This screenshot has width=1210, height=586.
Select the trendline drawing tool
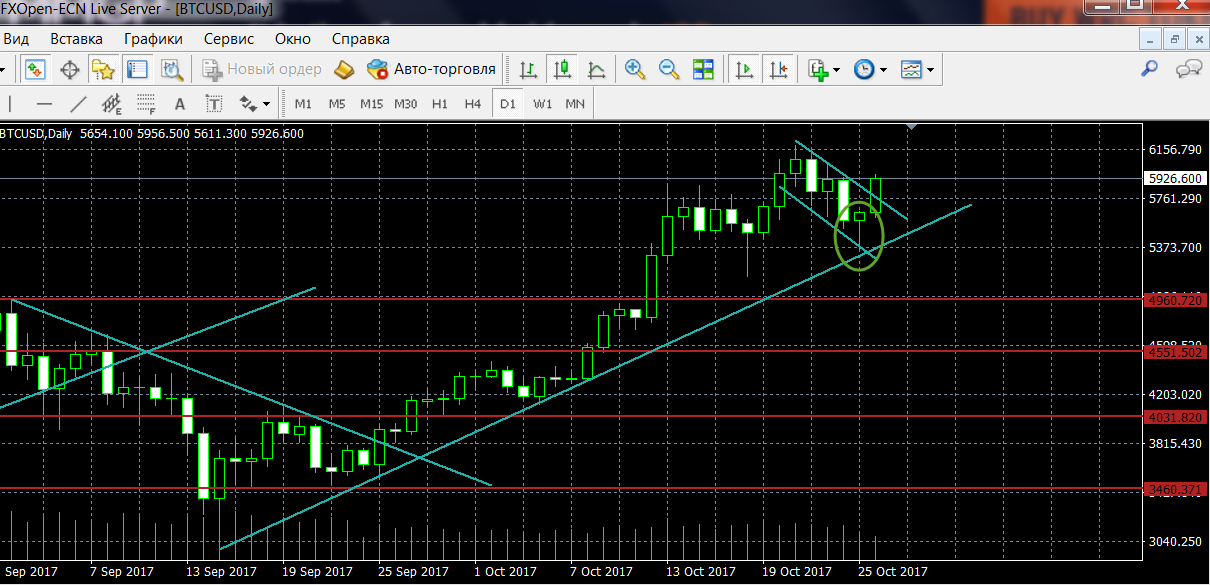point(78,104)
